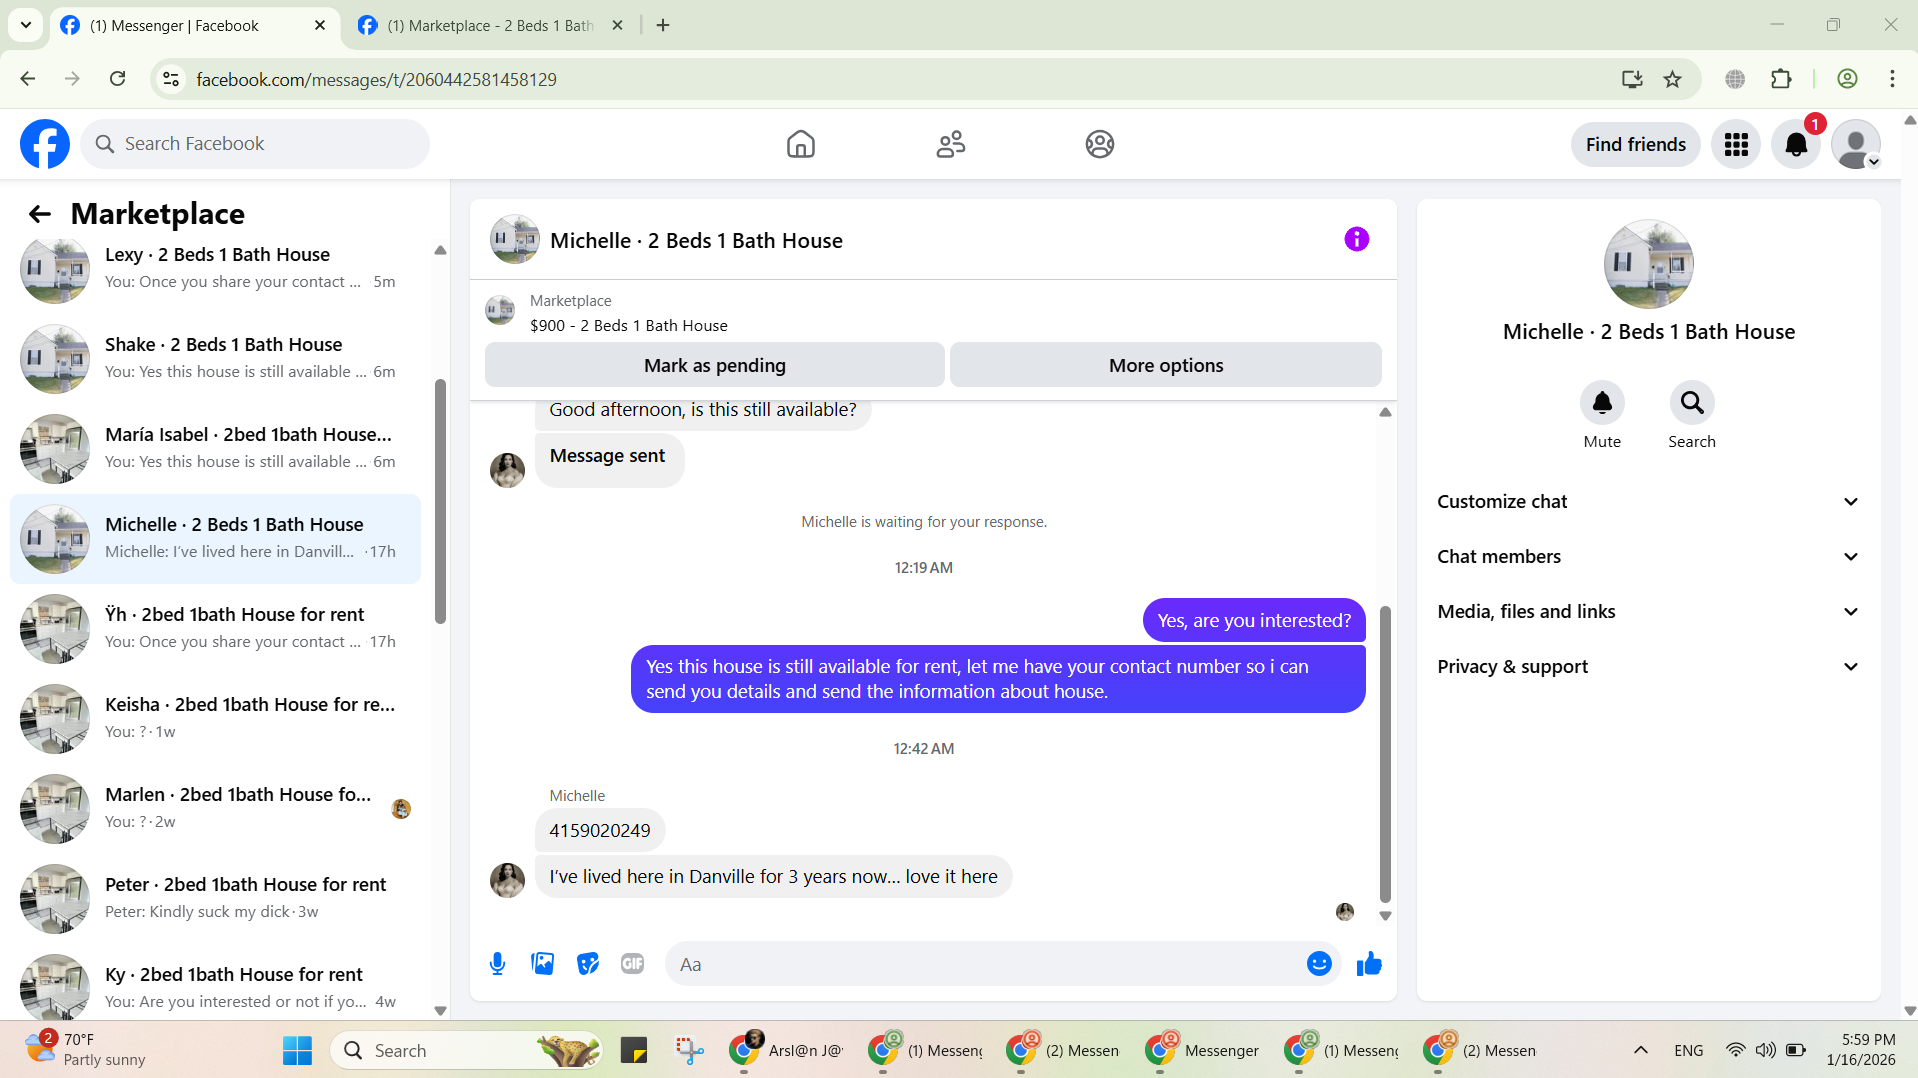This screenshot has height=1078, width=1918.
Task: Click the Facebook logo
Action: [x=45, y=144]
